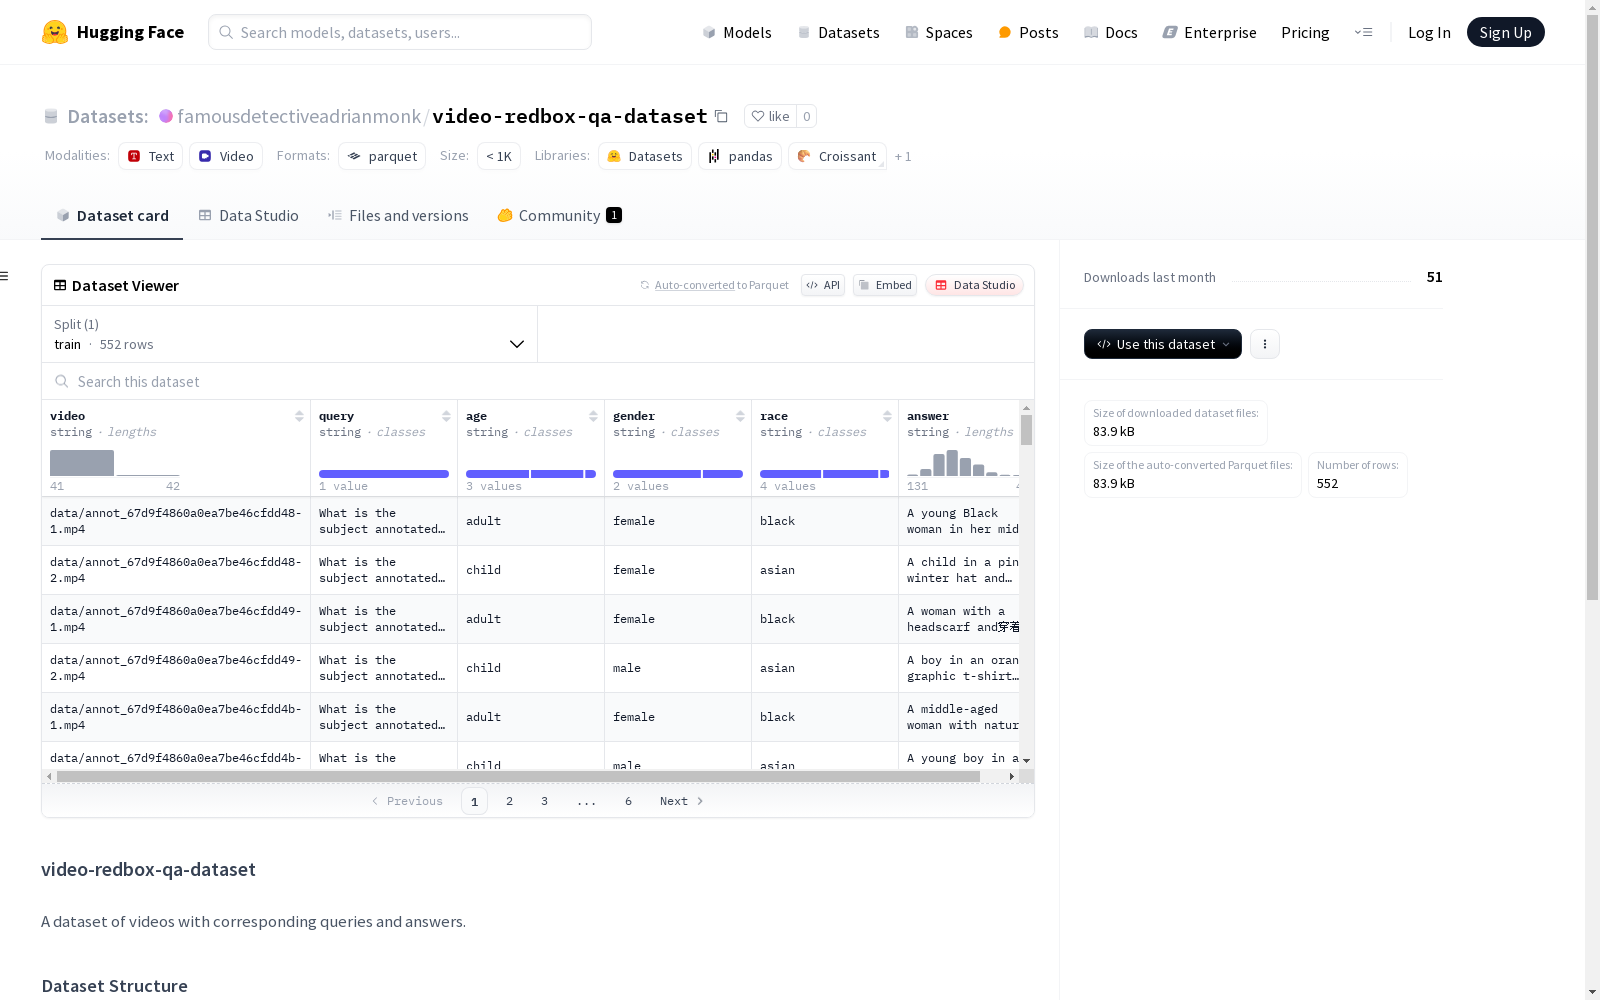Click the Sign Up button
The image size is (1600, 1000).
[1506, 32]
